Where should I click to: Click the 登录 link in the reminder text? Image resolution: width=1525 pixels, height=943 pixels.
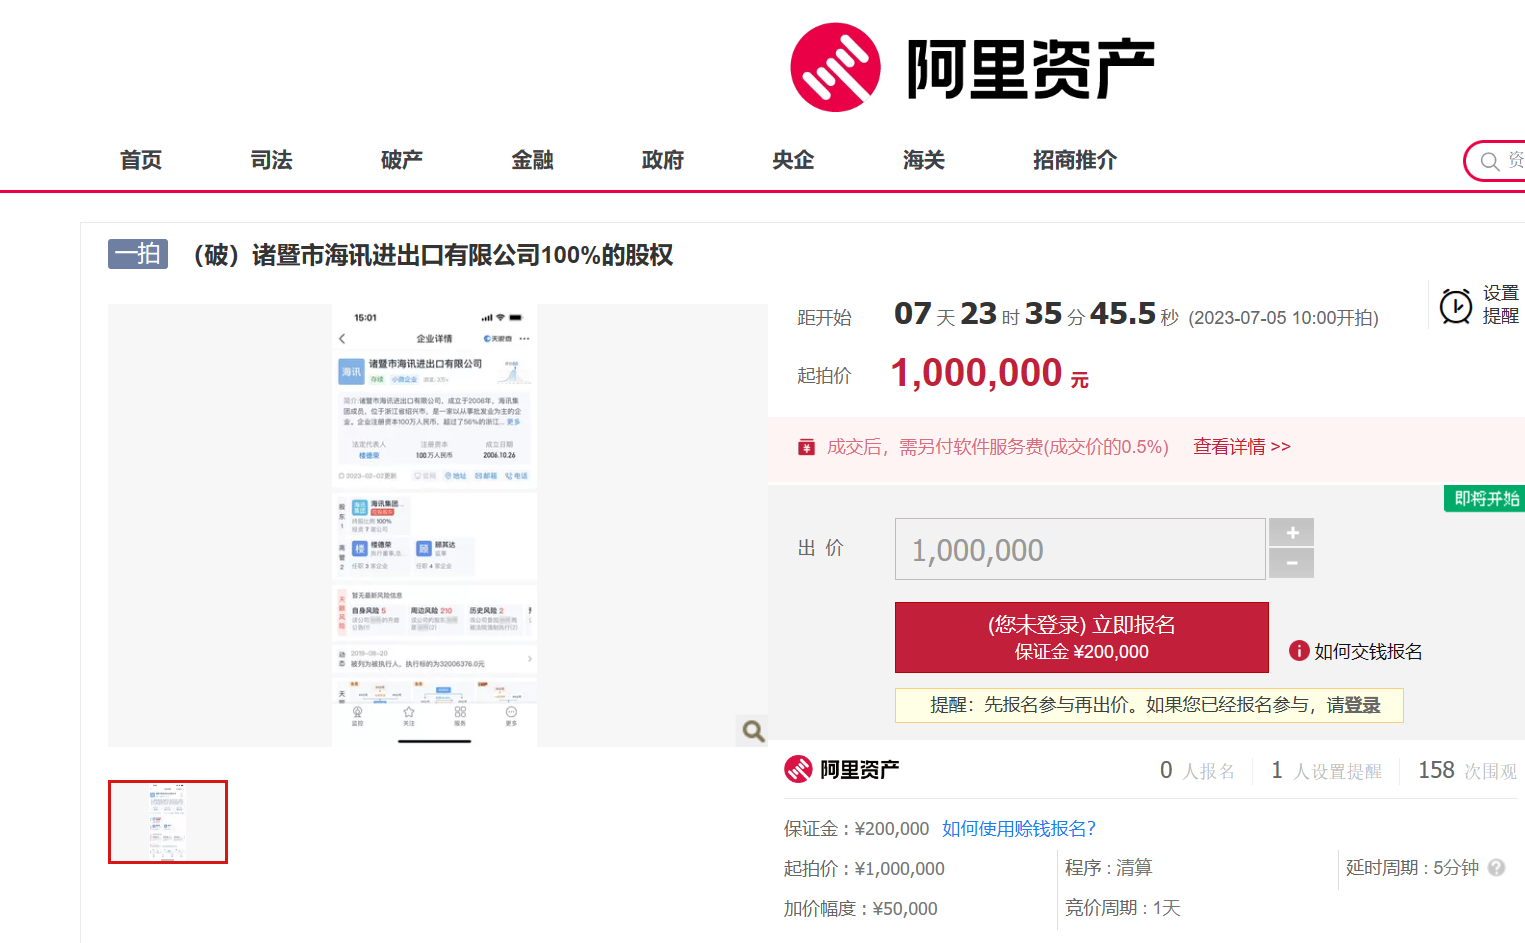tap(1366, 705)
